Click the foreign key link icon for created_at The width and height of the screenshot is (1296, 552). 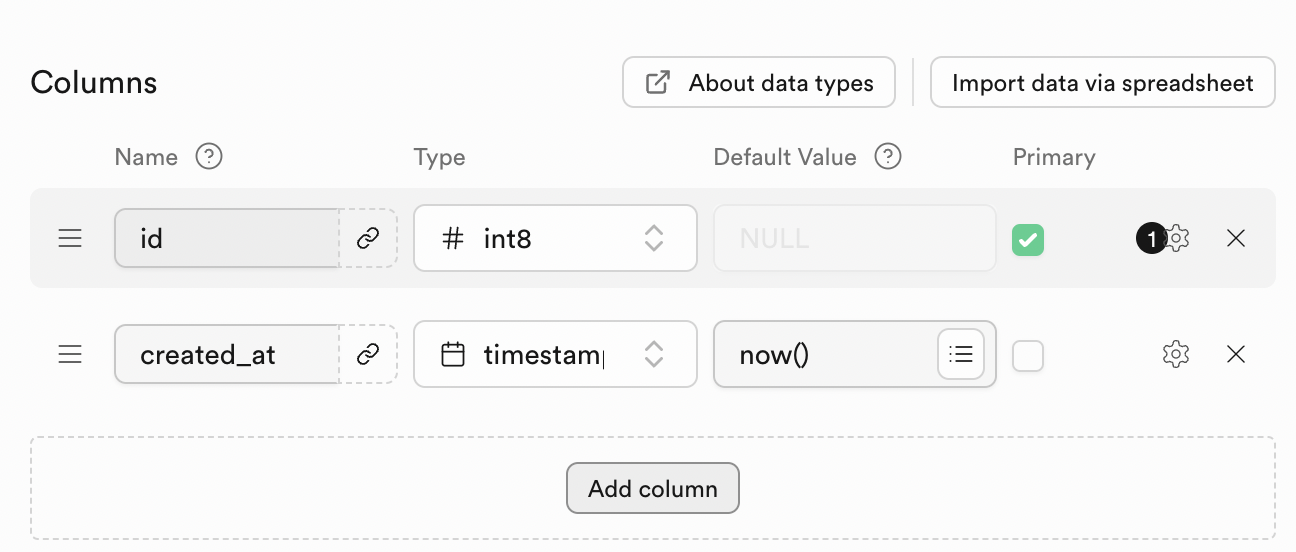[x=368, y=354]
